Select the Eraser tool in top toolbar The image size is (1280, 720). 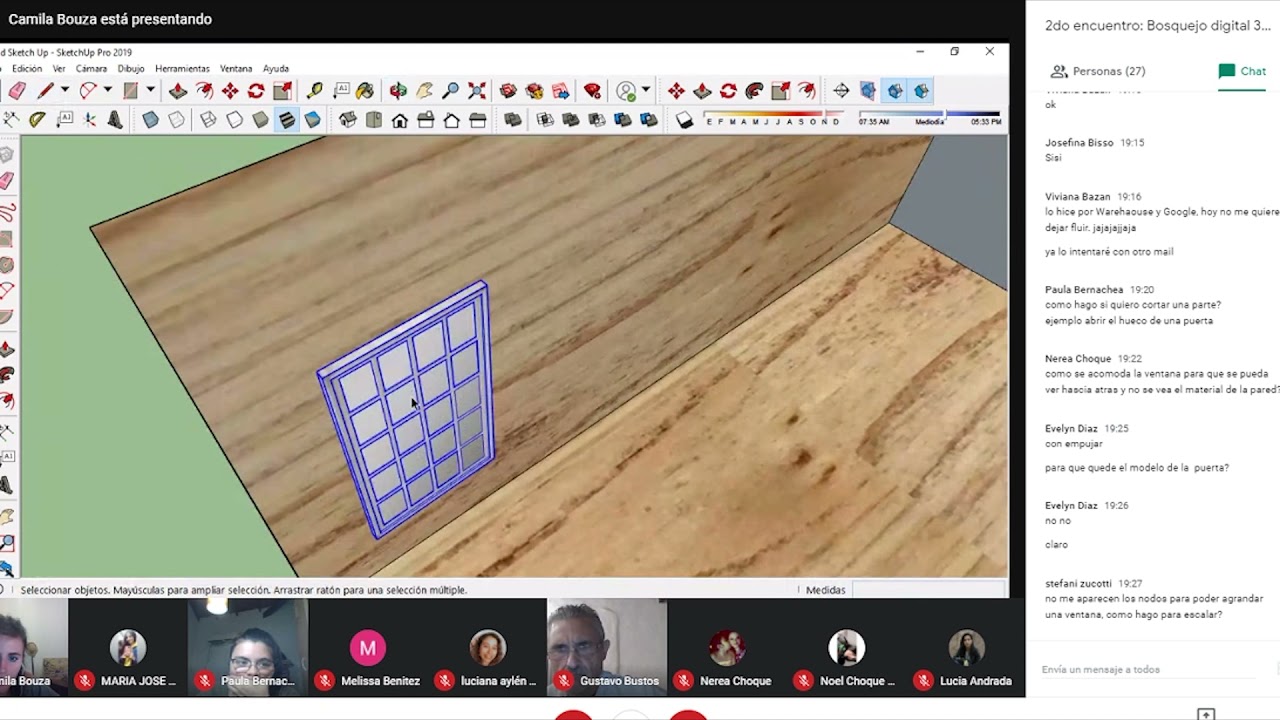(x=17, y=91)
